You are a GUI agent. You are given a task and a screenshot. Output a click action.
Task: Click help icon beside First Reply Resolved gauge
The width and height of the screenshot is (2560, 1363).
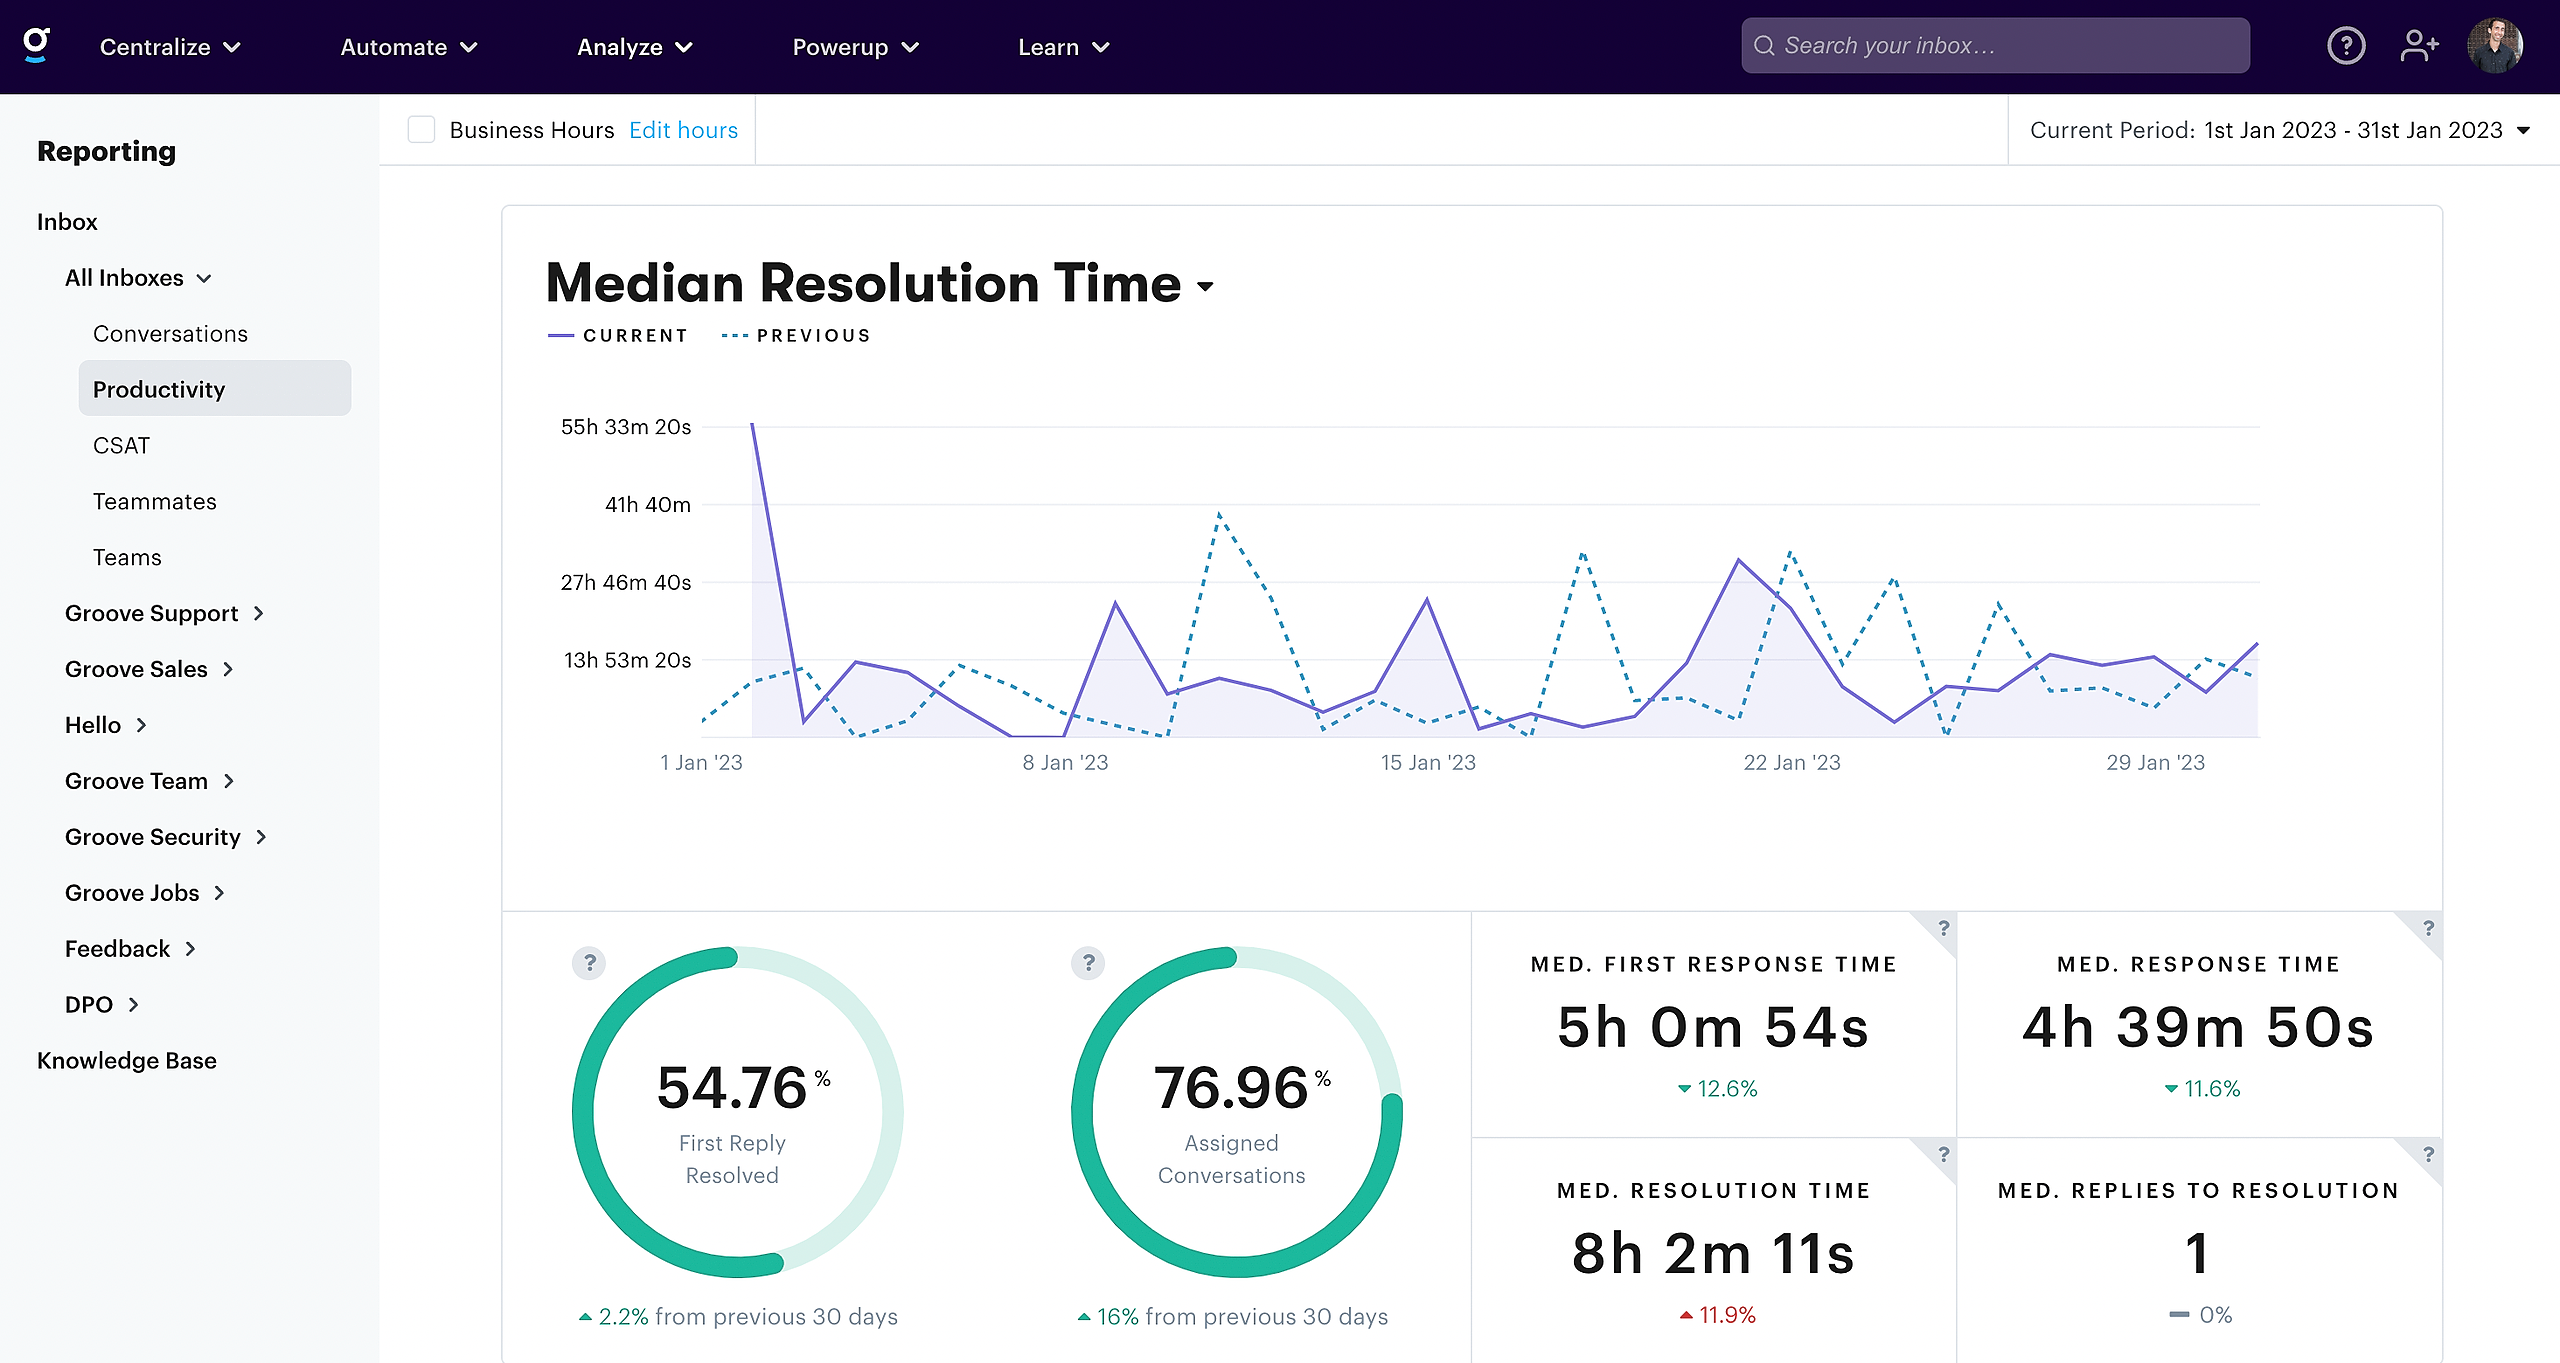[589, 963]
